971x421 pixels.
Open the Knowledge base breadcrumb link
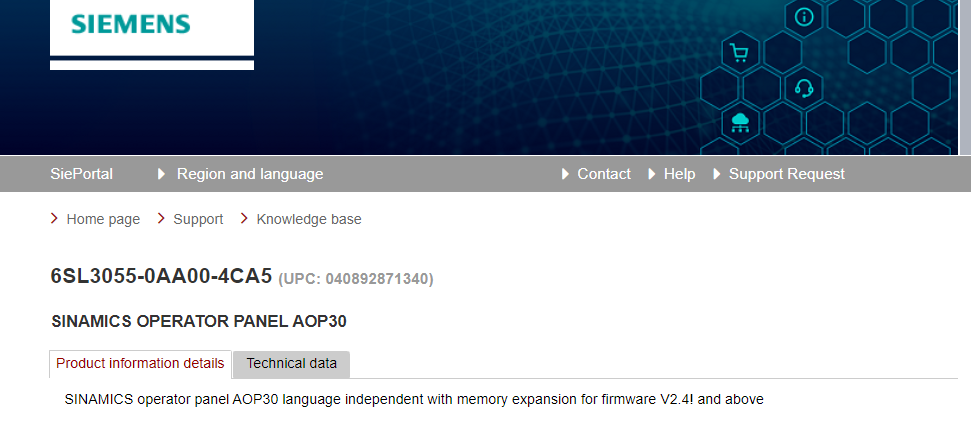(x=309, y=219)
